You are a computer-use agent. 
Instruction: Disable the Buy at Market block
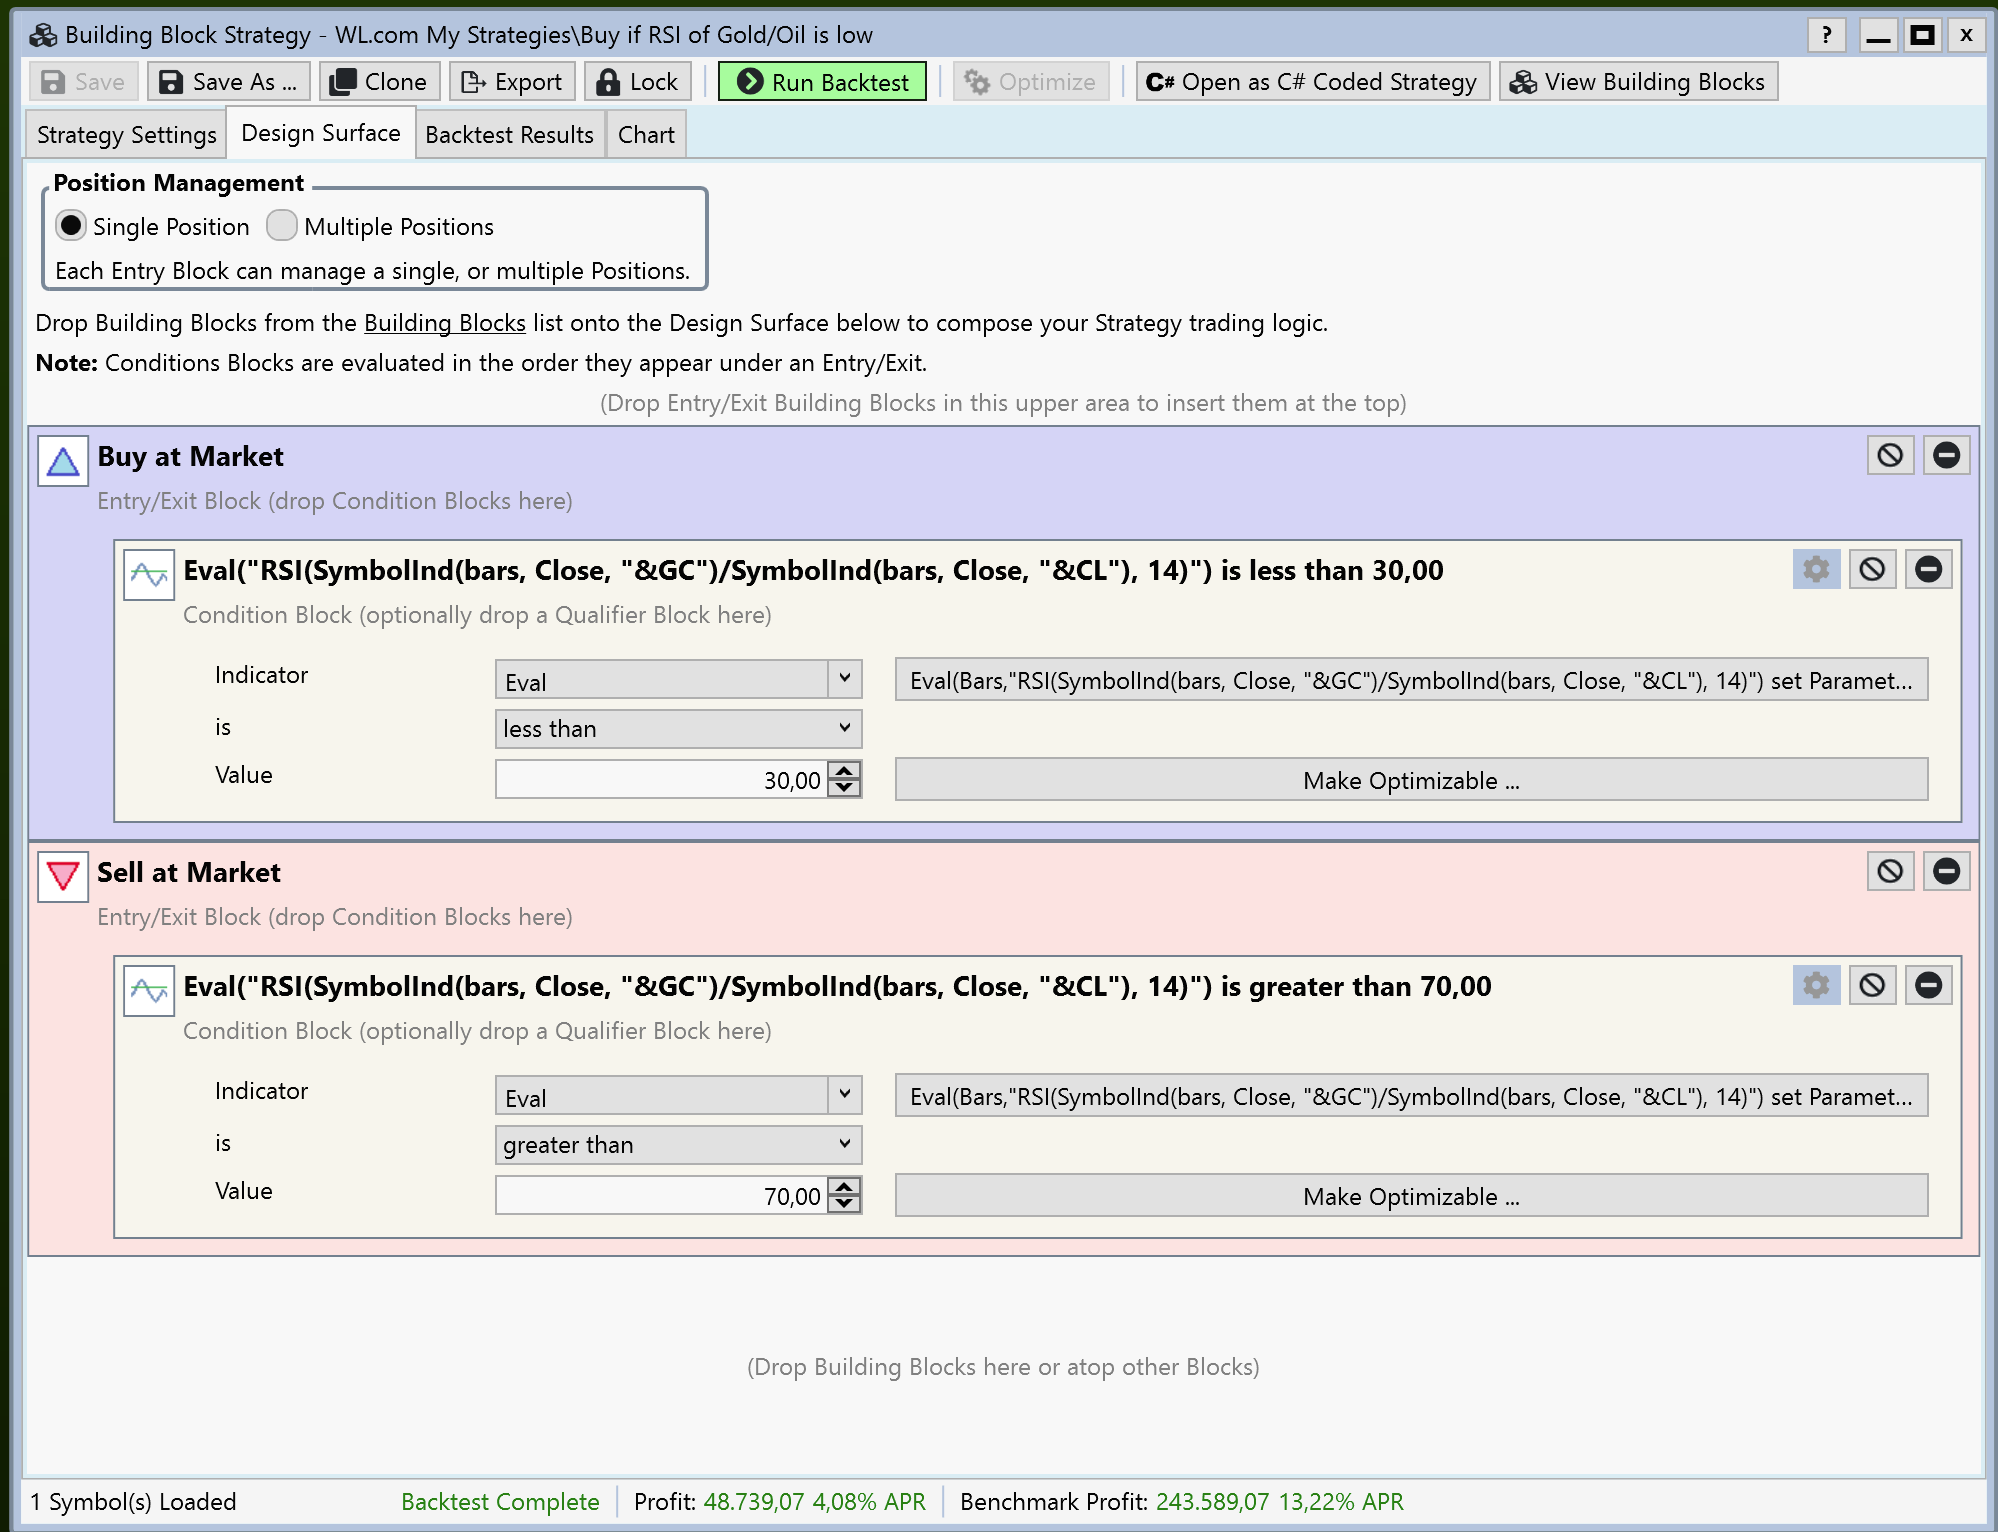(x=1890, y=456)
